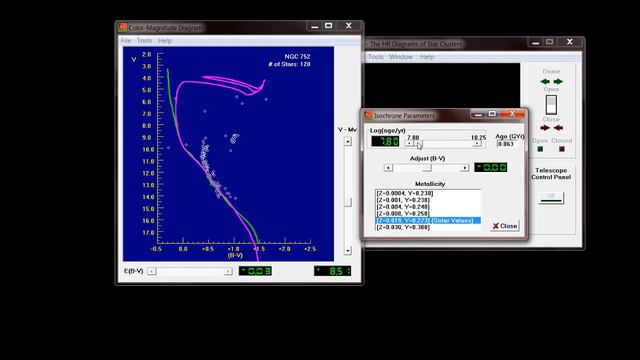This screenshot has width=640, height=360.
Task: Click the Adjust (B-V) slider thumb
Action: [x=427, y=168]
